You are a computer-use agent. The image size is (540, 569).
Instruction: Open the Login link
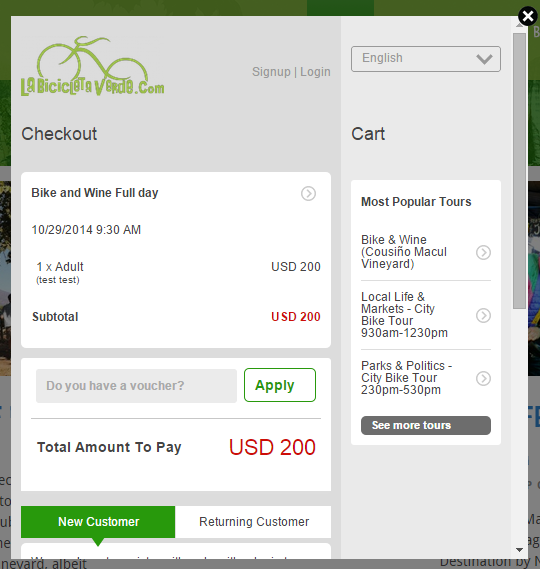coord(315,72)
